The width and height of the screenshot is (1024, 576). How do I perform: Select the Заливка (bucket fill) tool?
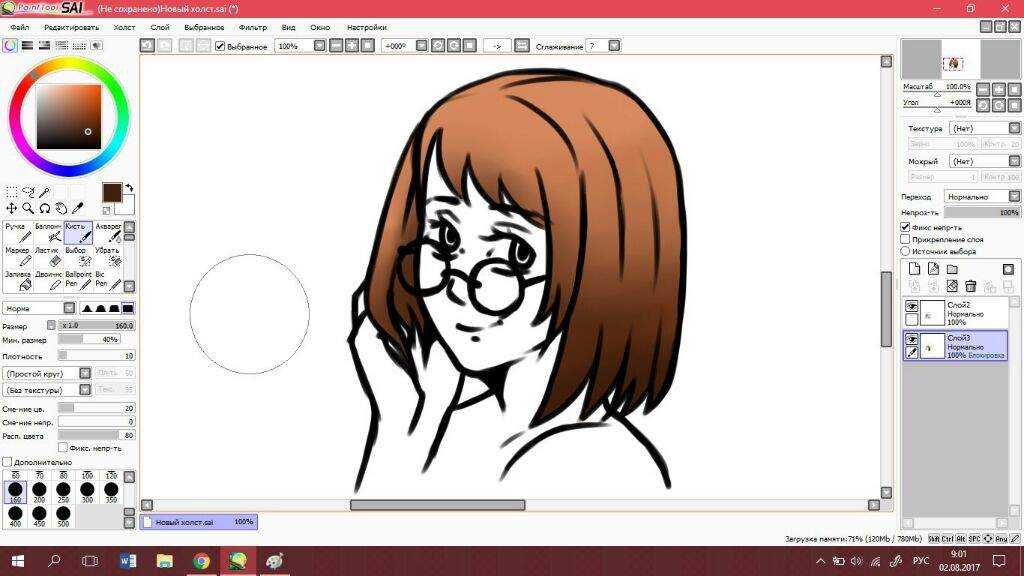pos(18,280)
